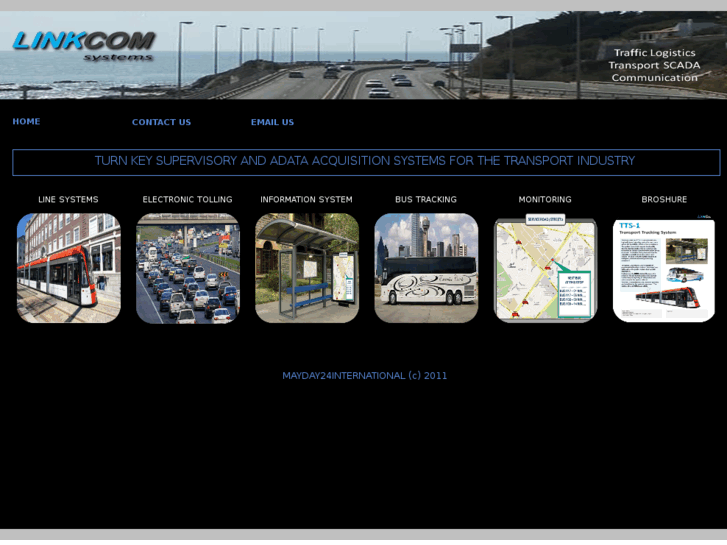Click the BROSHURE label
The image size is (727, 545).
click(664, 199)
